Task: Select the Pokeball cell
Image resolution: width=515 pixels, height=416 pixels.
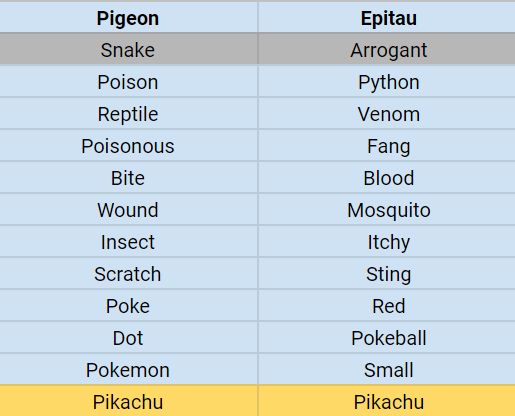Action: pyautogui.click(x=387, y=338)
